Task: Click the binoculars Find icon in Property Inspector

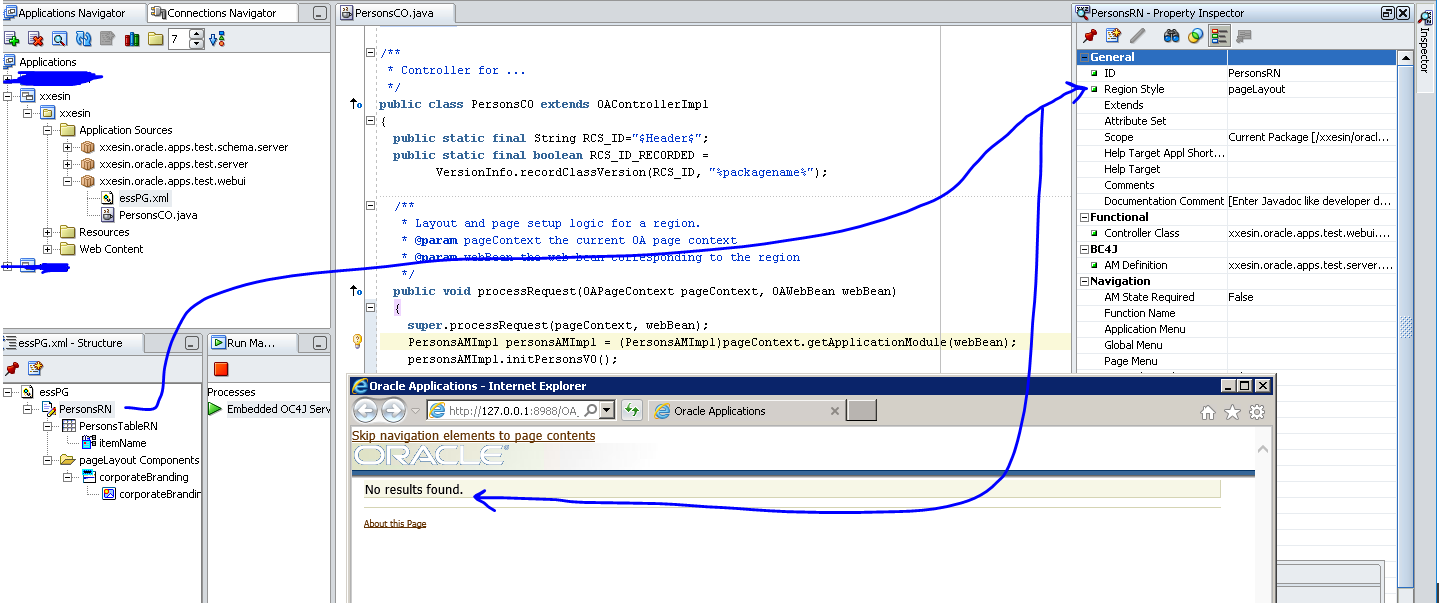Action: 1172,36
